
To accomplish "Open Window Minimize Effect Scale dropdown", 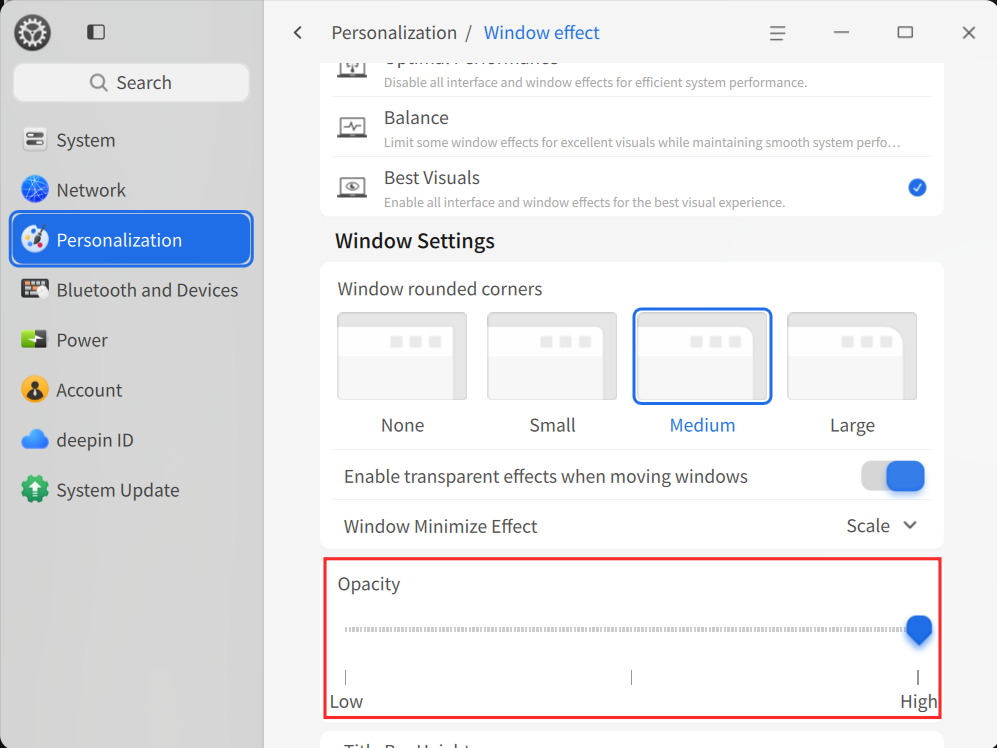I will tap(882, 526).
